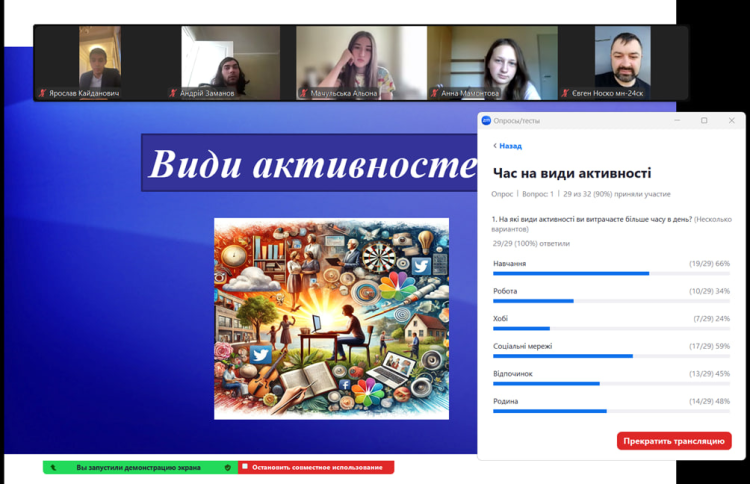The width and height of the screenshot is (750, 484).
Task: Click the Zoom logo in poll window title
Action: 487,120
